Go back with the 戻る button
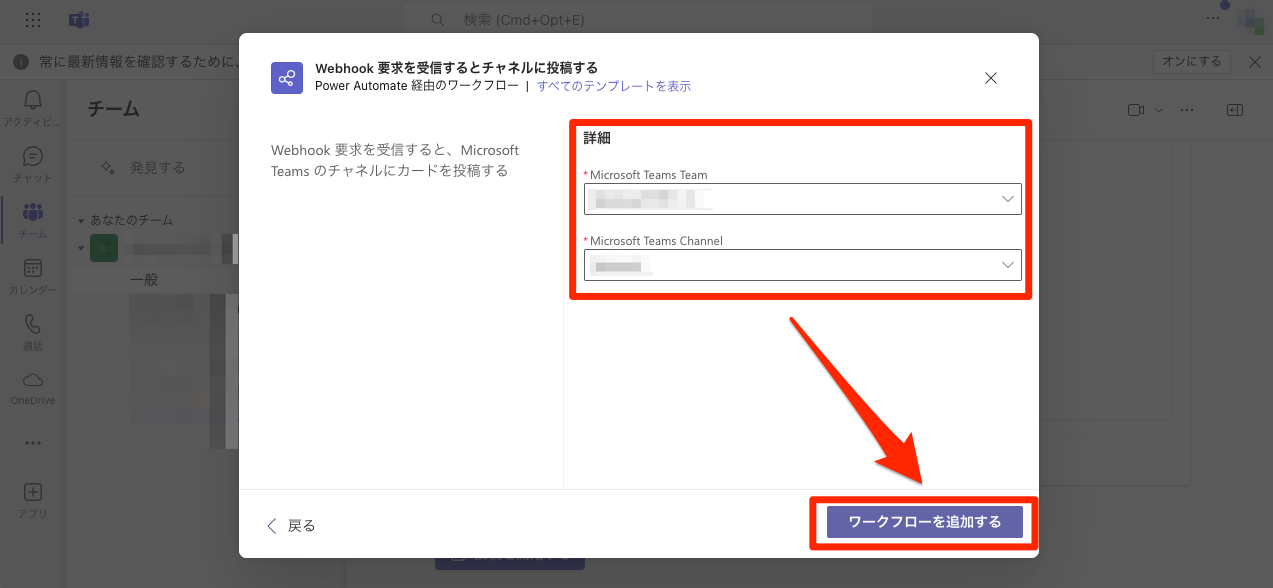 [291, 525]
